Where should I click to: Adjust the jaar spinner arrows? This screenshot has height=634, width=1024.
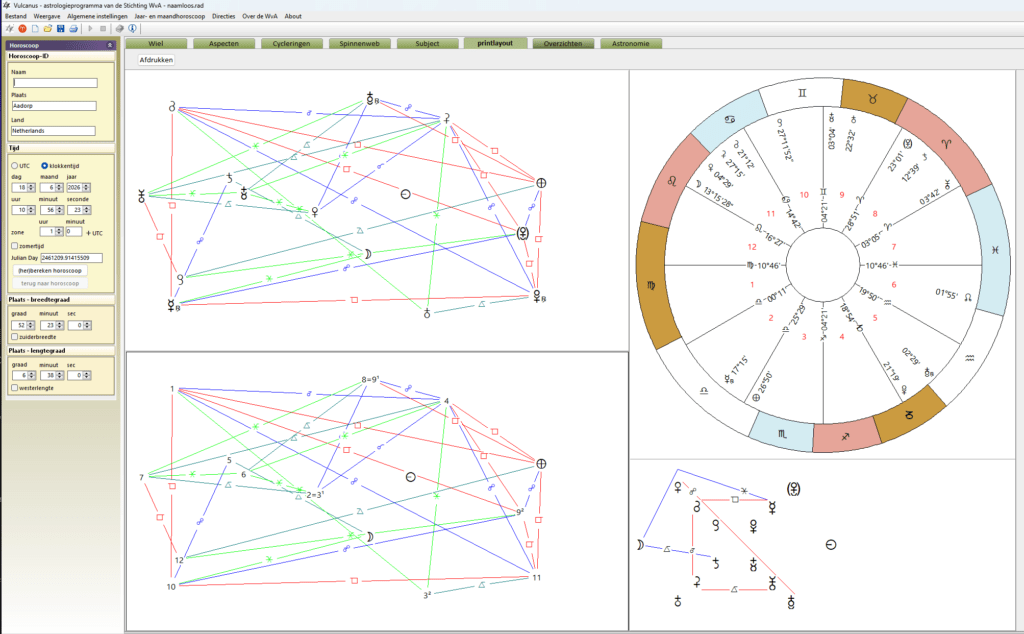[86, 187]
